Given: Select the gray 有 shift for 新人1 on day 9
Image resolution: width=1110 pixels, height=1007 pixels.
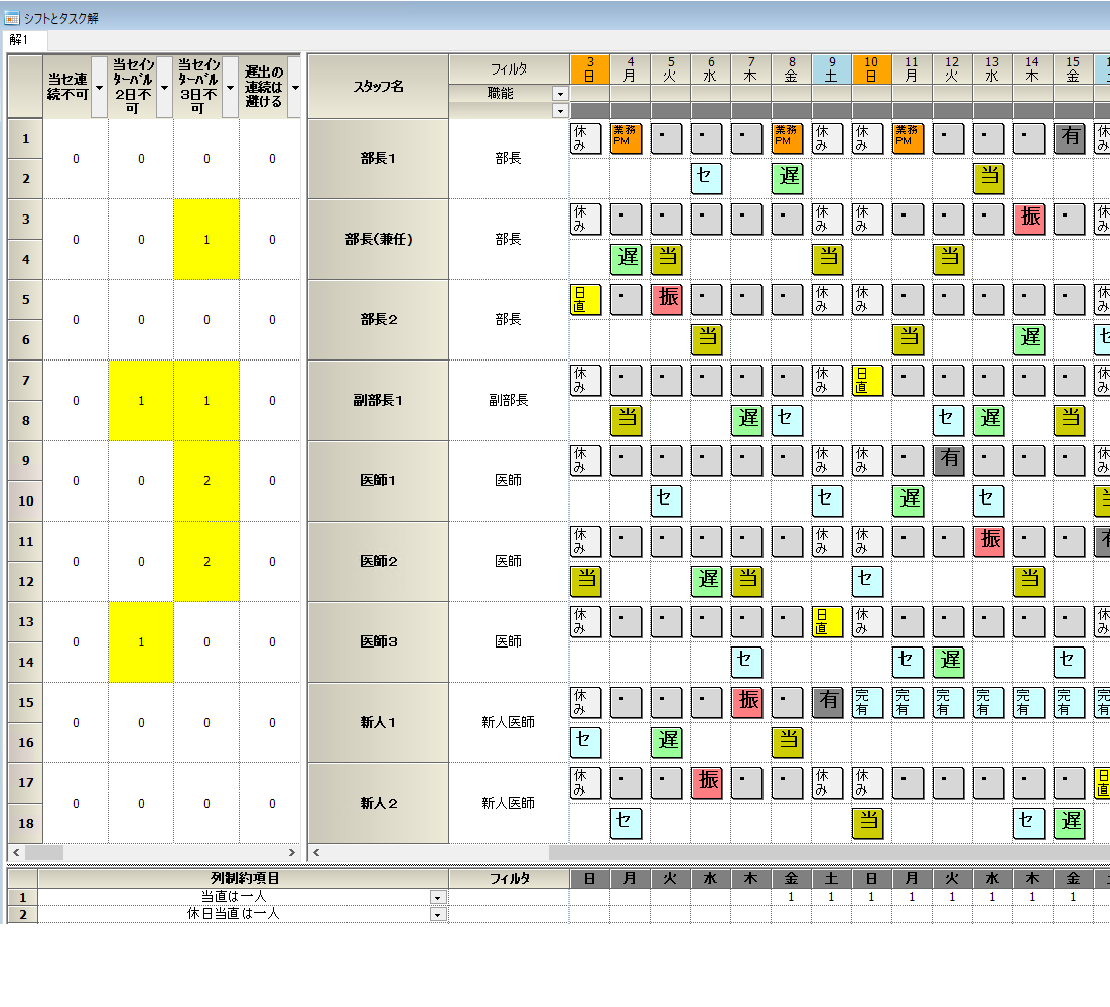Looking at the screenshot, I should 827,702.
